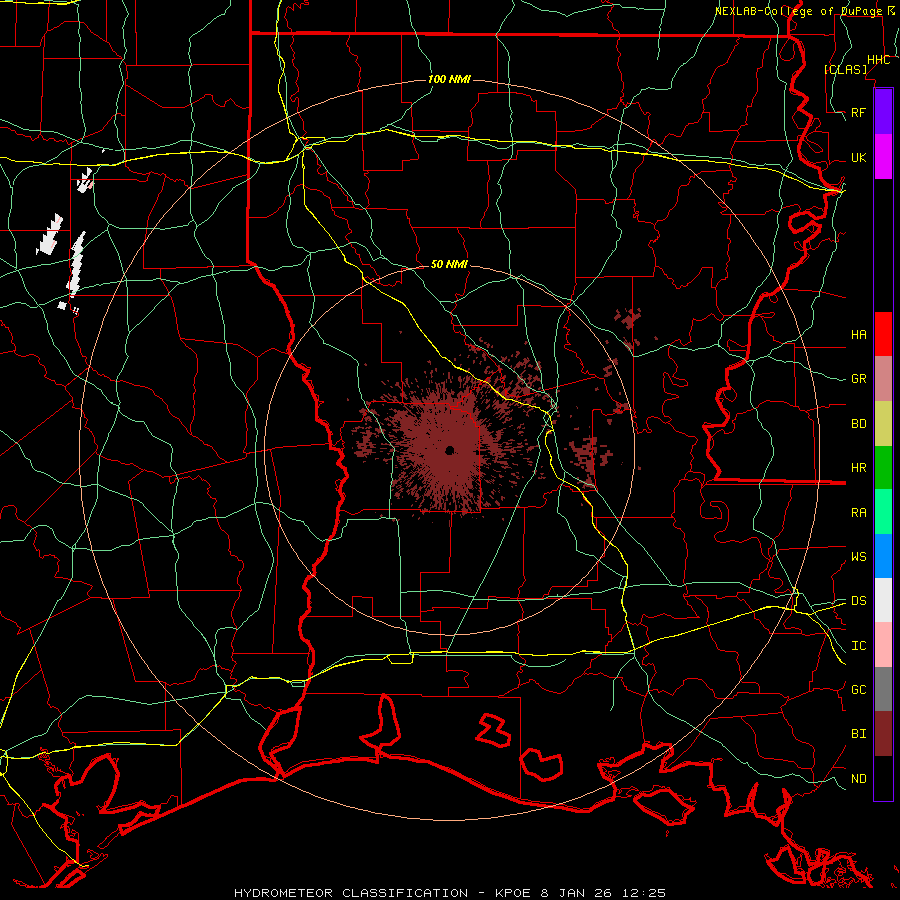Click the white DS legend swatch
900x900 pixels.
click(x=883, y=600)
